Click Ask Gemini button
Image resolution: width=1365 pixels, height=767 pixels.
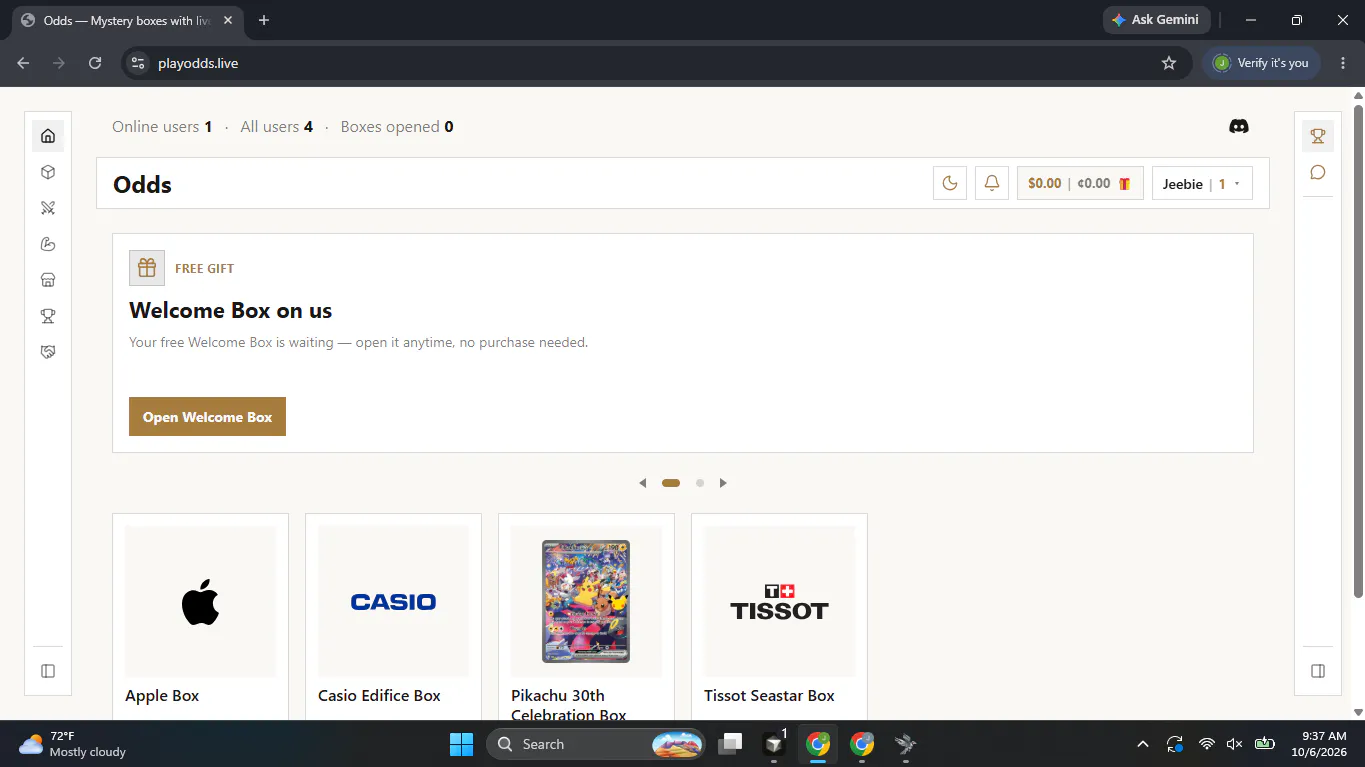click(x=1156, y=20)
